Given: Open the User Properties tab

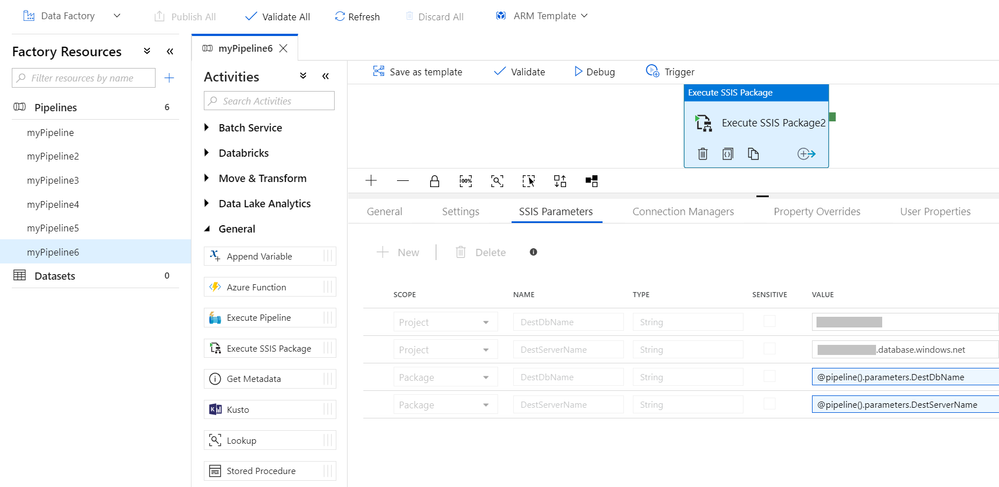Looking at the screenshot, I should click(935, 212).
